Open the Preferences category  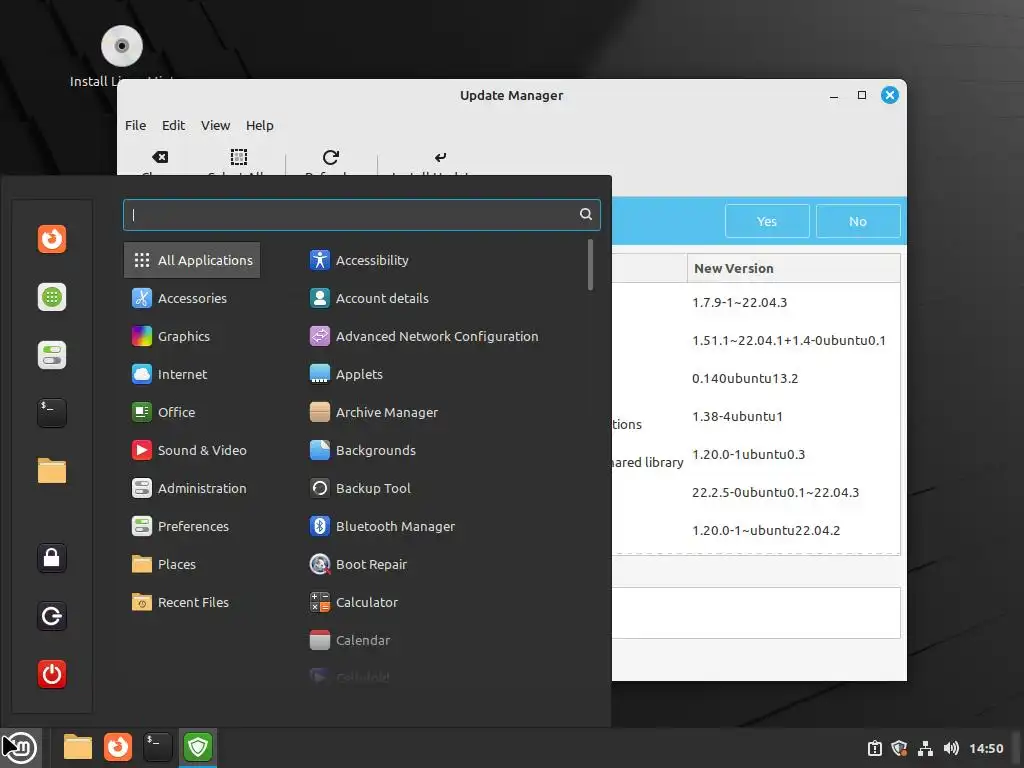pos(192,526)
